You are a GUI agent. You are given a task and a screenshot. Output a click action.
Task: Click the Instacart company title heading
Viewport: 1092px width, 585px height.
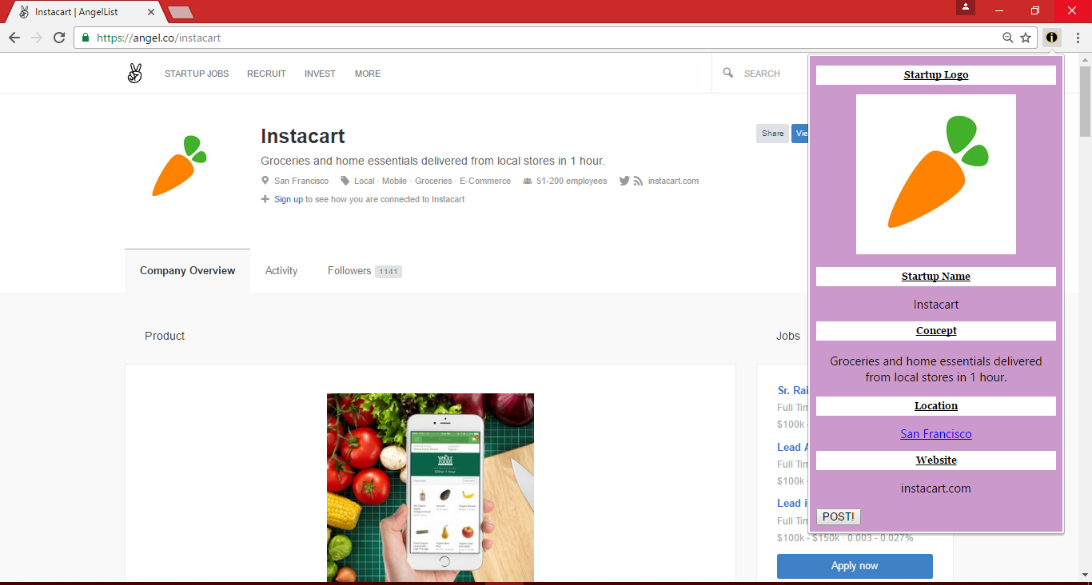coord(303,136)
